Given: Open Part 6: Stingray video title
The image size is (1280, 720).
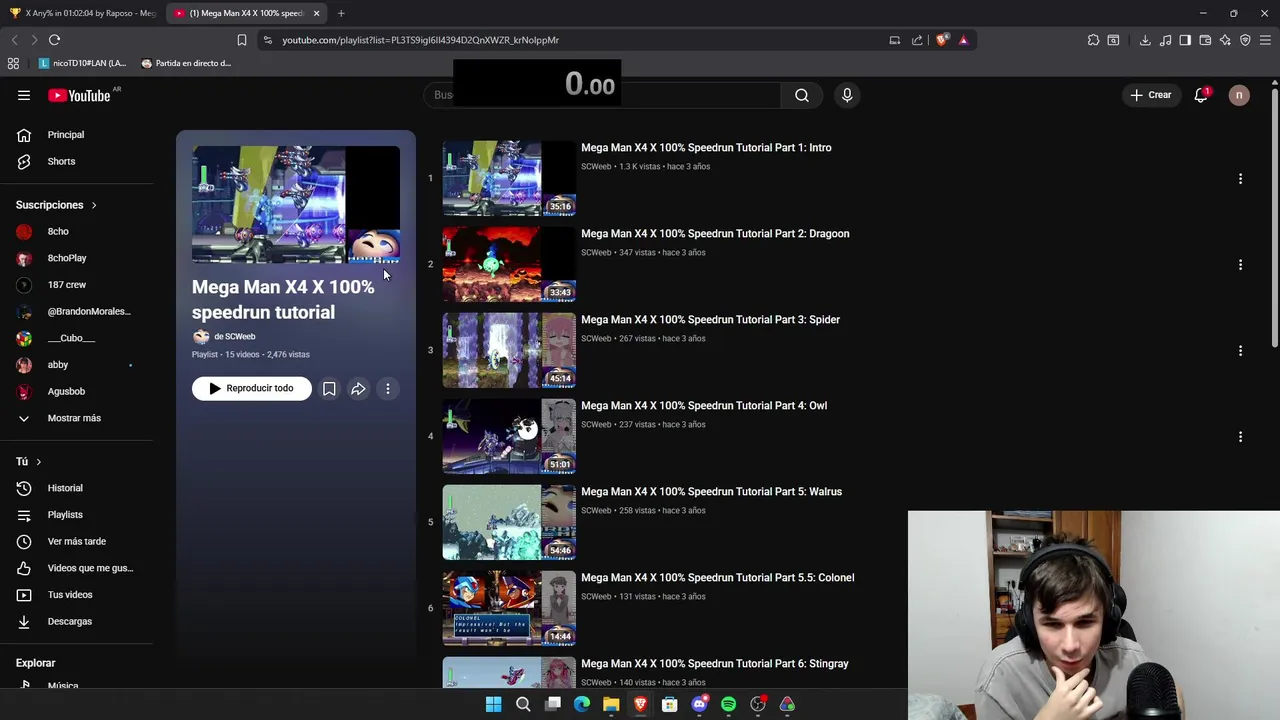Looking at the screenshot, I should 715,664.
